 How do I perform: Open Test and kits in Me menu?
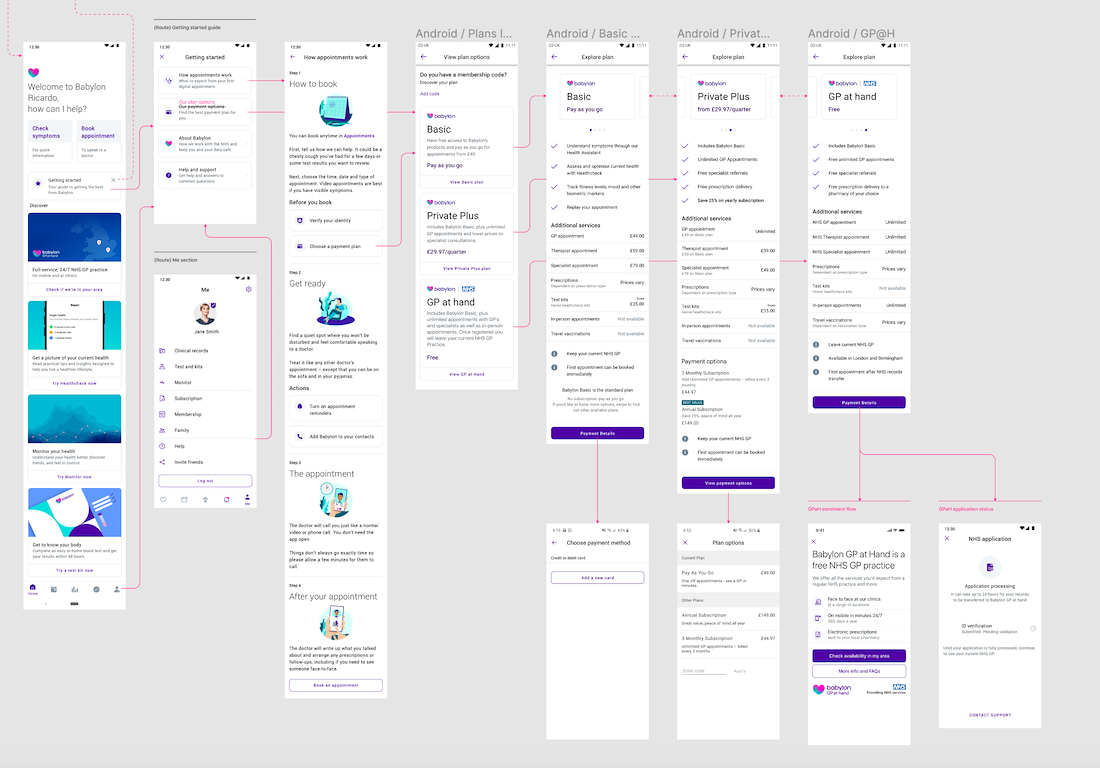tap(205, 367)
